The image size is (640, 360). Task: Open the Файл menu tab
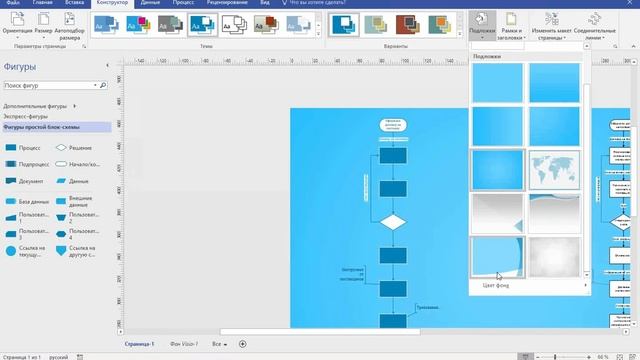[13, 2]
